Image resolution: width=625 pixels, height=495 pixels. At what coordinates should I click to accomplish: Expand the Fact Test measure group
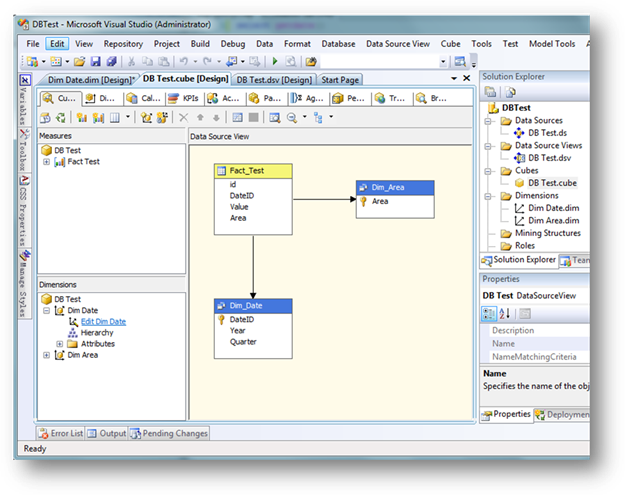coord(46,162)
